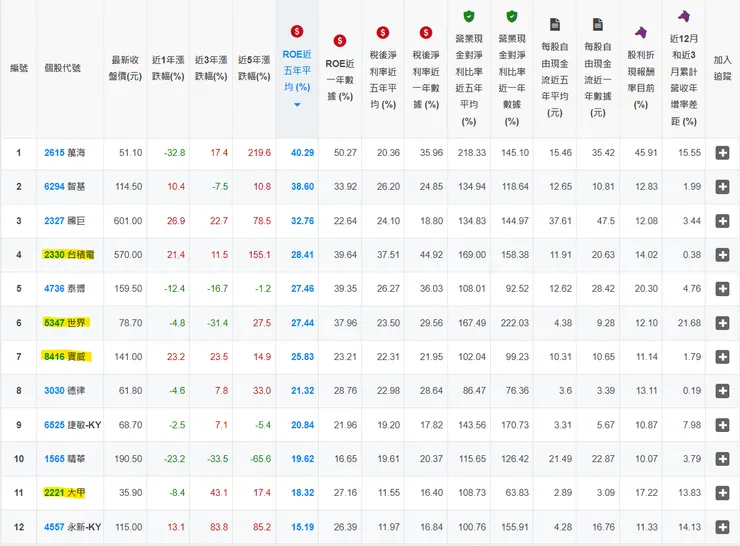Open highlighted stock link 2221 大甲
The height and width of the screenshot is (546, 740).
65,493
